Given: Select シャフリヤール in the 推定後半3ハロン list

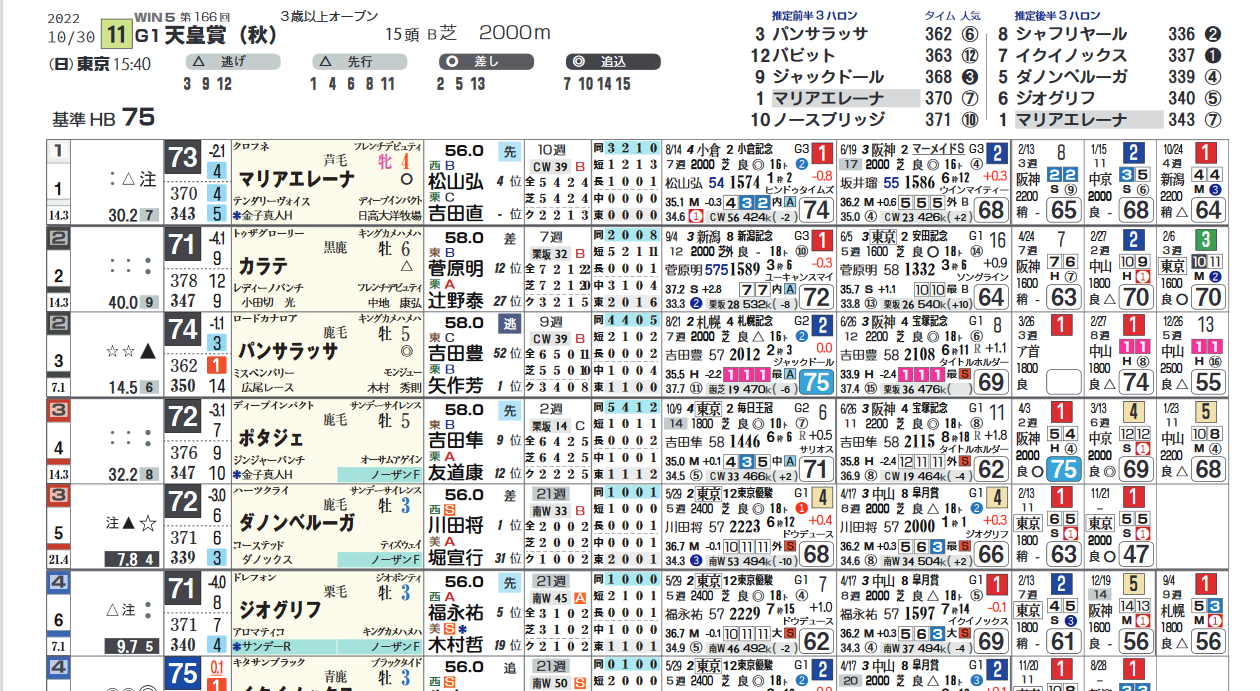Looking at the screenshot, I should (x=1071, y=34).
